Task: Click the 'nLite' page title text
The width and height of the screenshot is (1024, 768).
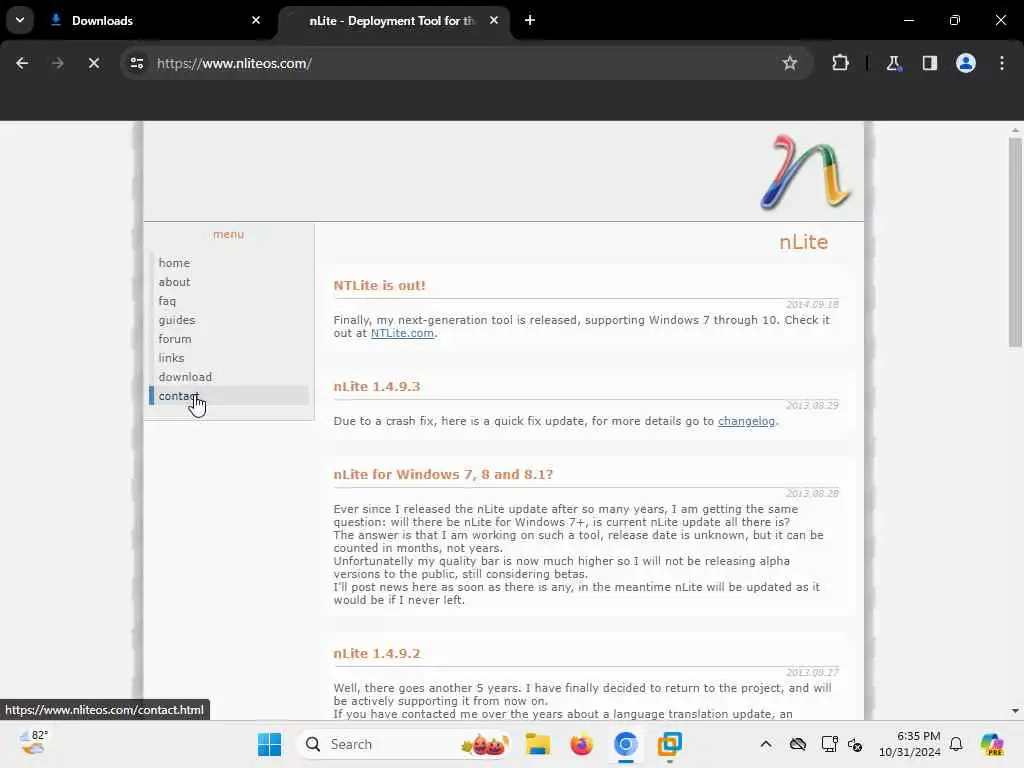Action: [x=803, y=242]
